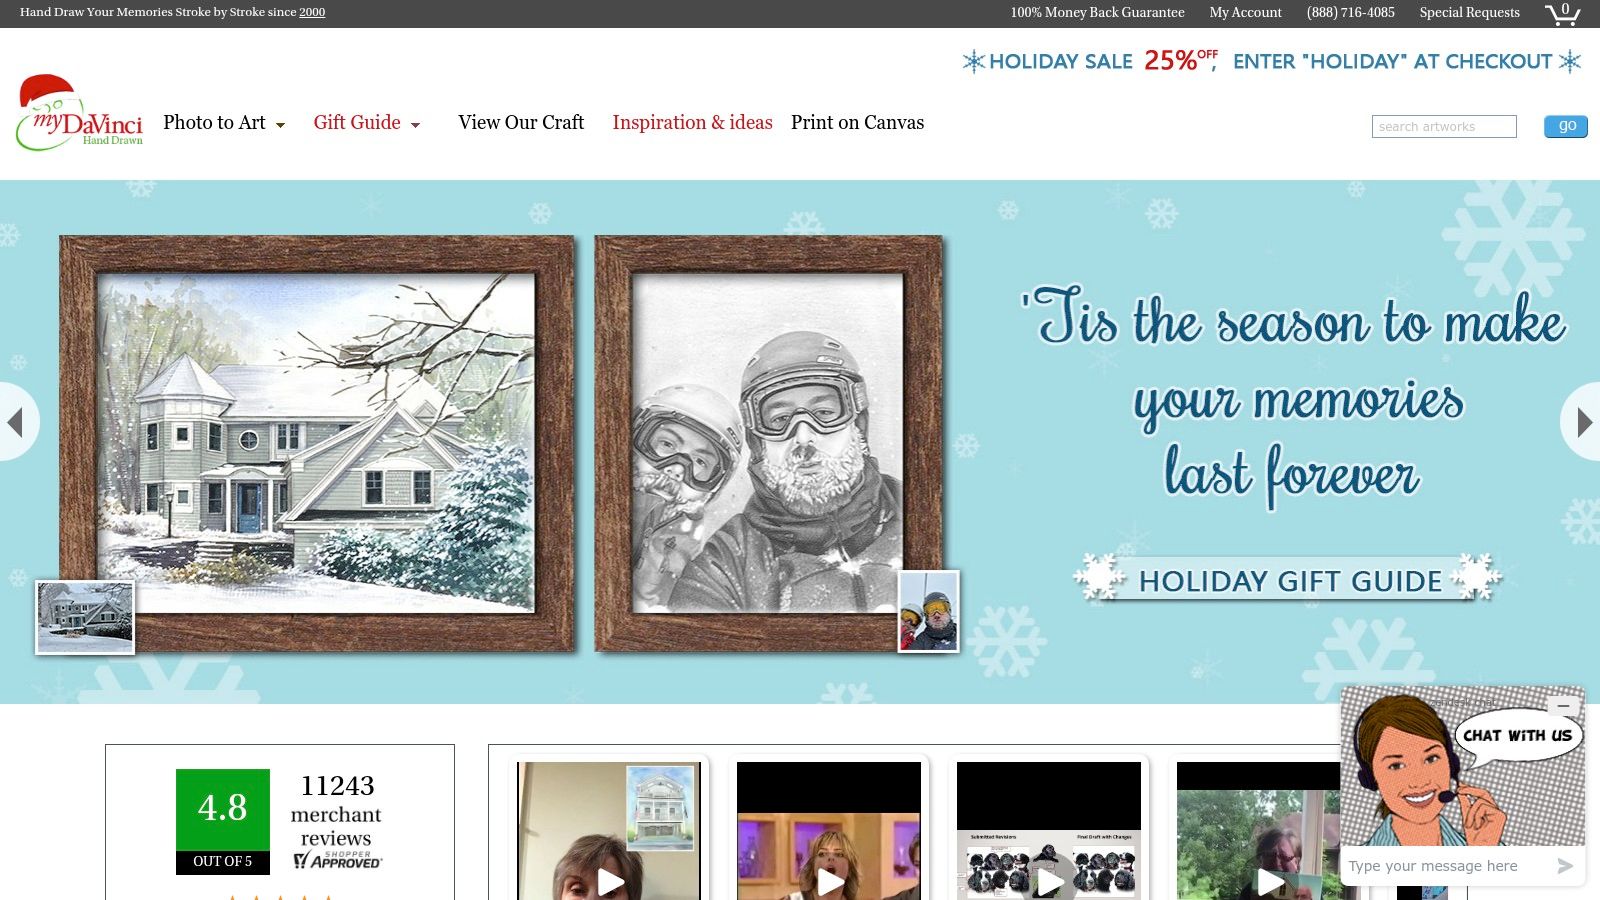Open My Account link

[x=1245, y=13]
